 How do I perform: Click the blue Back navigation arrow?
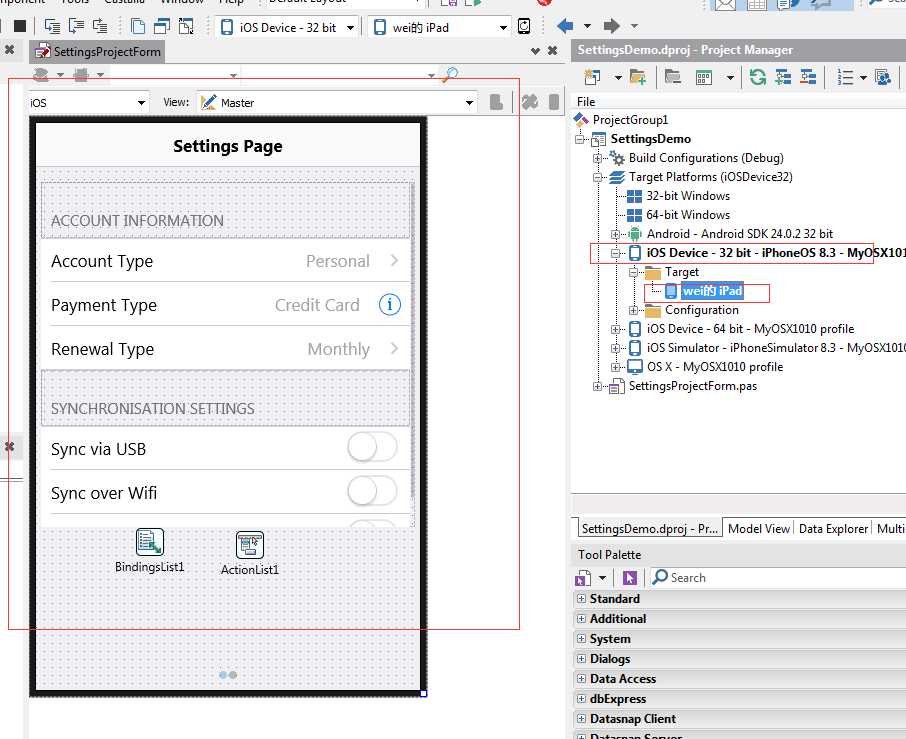[566, 26]
